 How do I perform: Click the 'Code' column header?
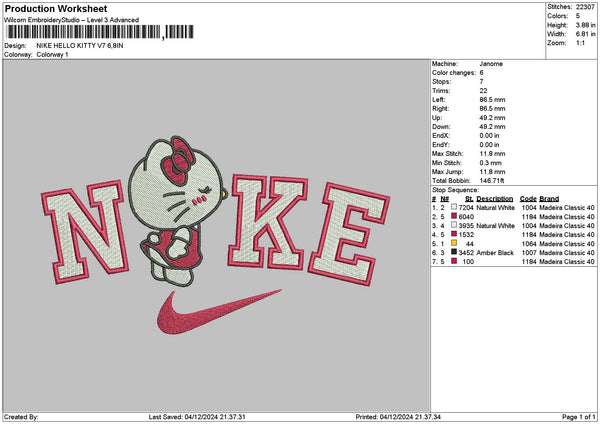[x=528, y=199]
